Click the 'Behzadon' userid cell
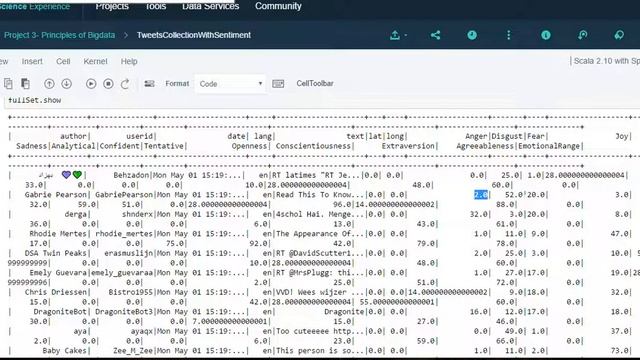The width and height of the screenshot is (640, 360). click(x=131, y=175)
